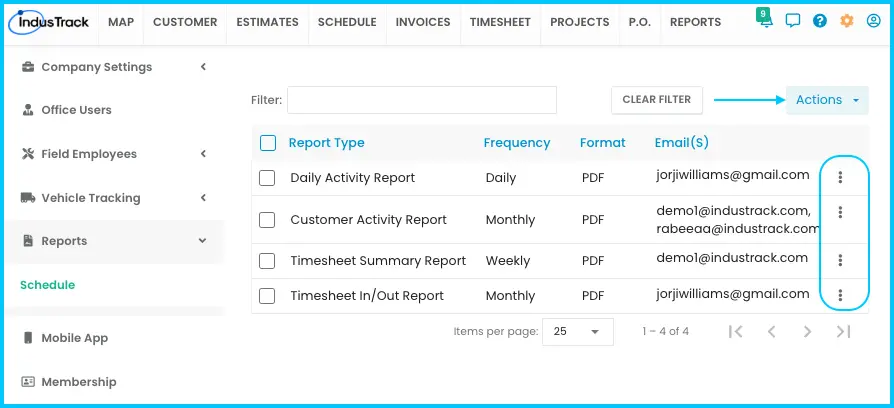Check the Timesheet Summary Report row
894x408 pixels.
[267, 261]
